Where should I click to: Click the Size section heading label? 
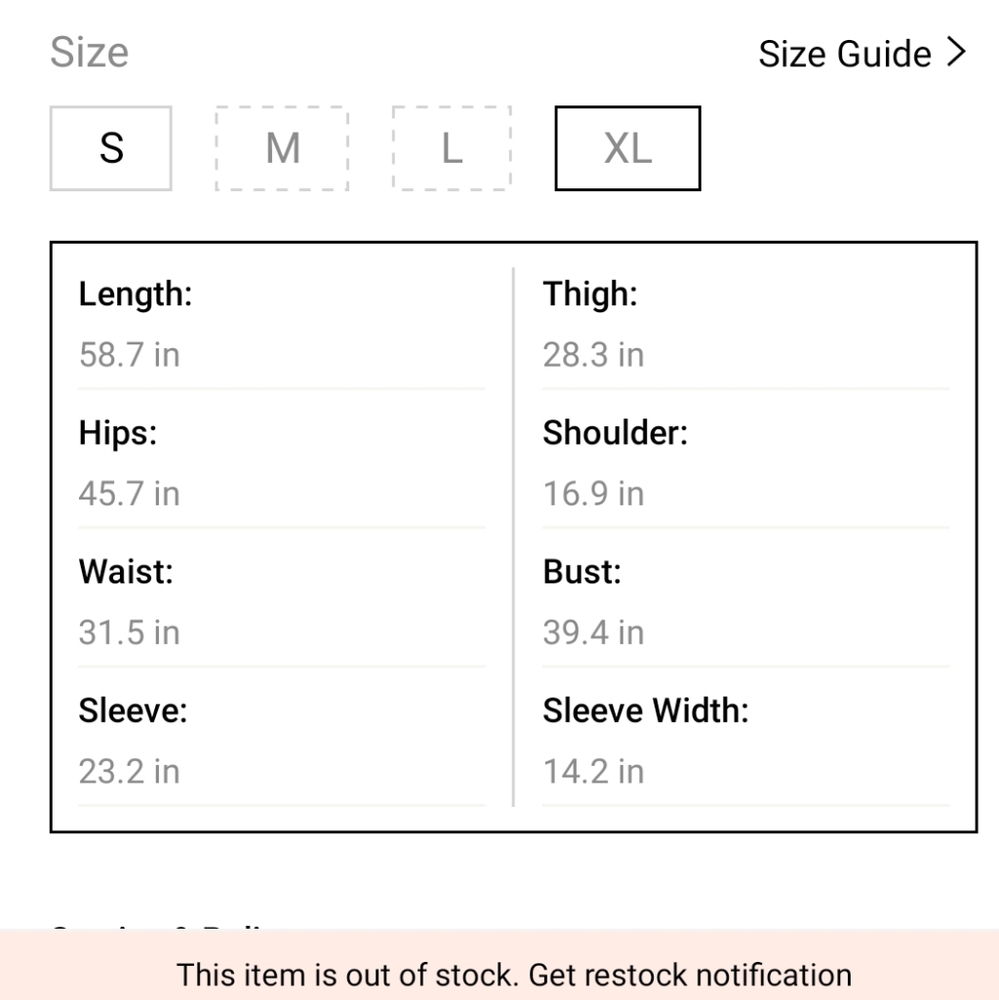89,52
